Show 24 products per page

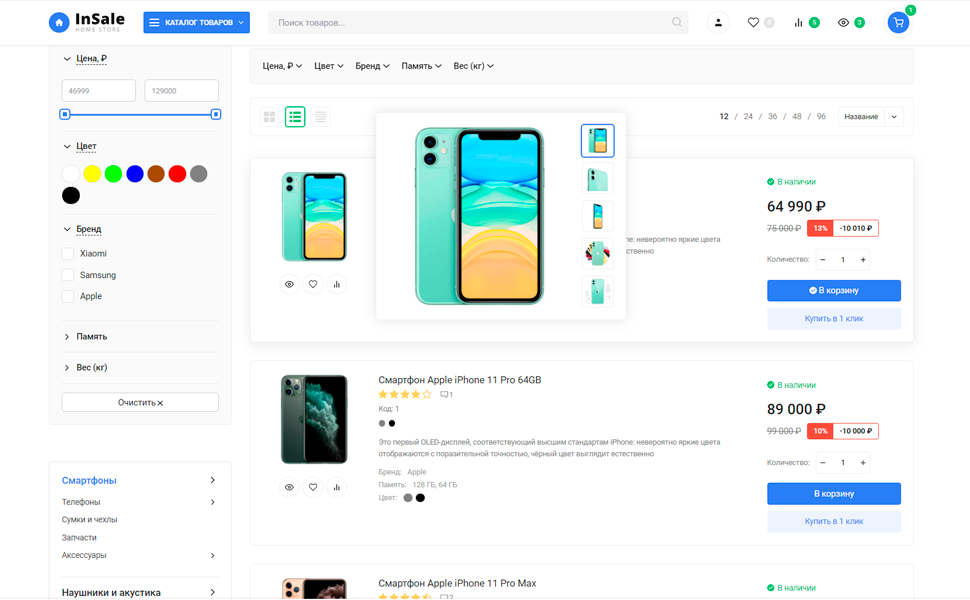pos(748,116)
